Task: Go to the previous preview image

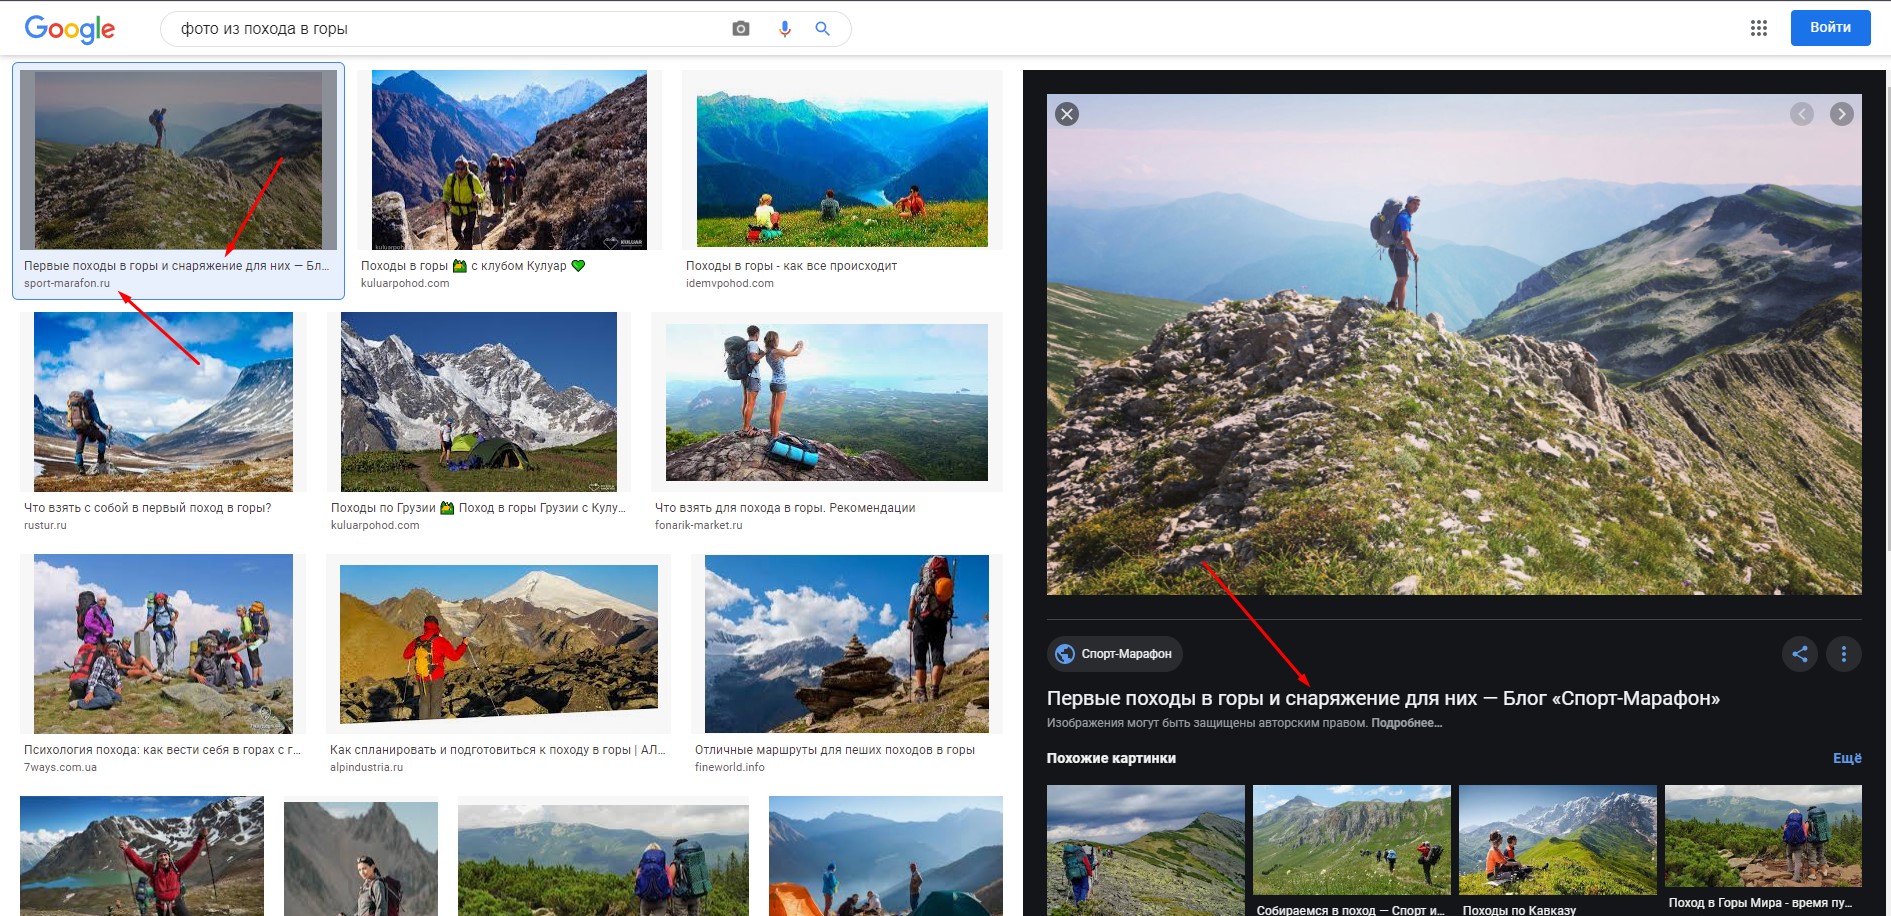Action: (x=1802, y=114)
